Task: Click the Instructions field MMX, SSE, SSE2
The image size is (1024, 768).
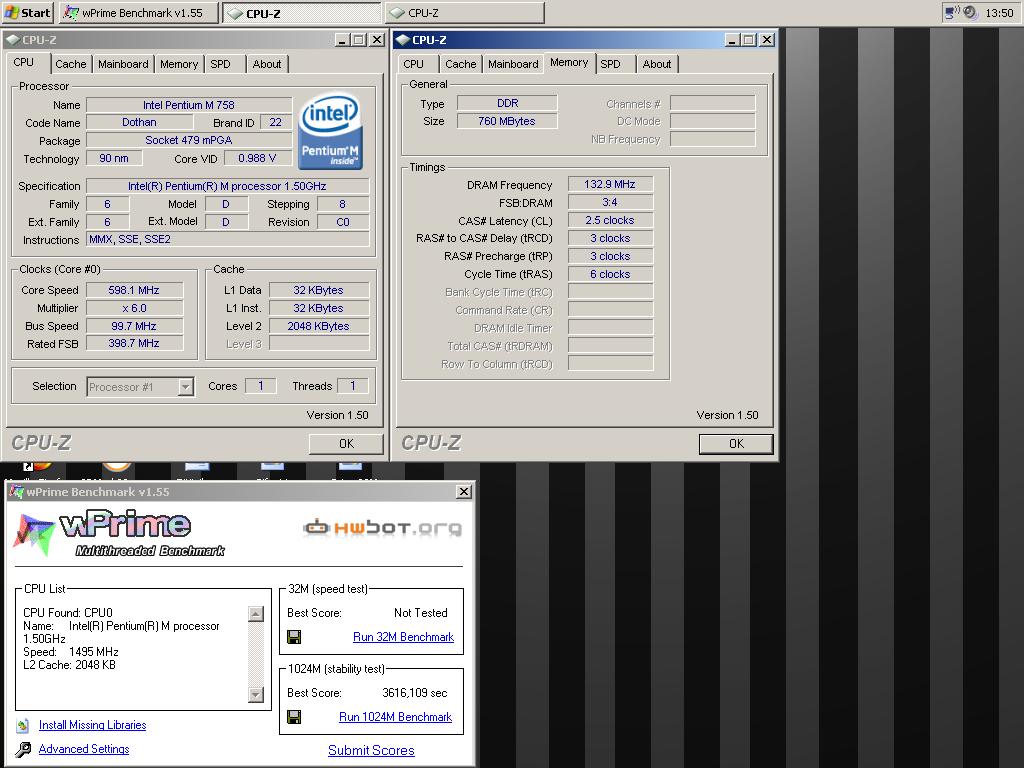Action: tap(228, 240)
